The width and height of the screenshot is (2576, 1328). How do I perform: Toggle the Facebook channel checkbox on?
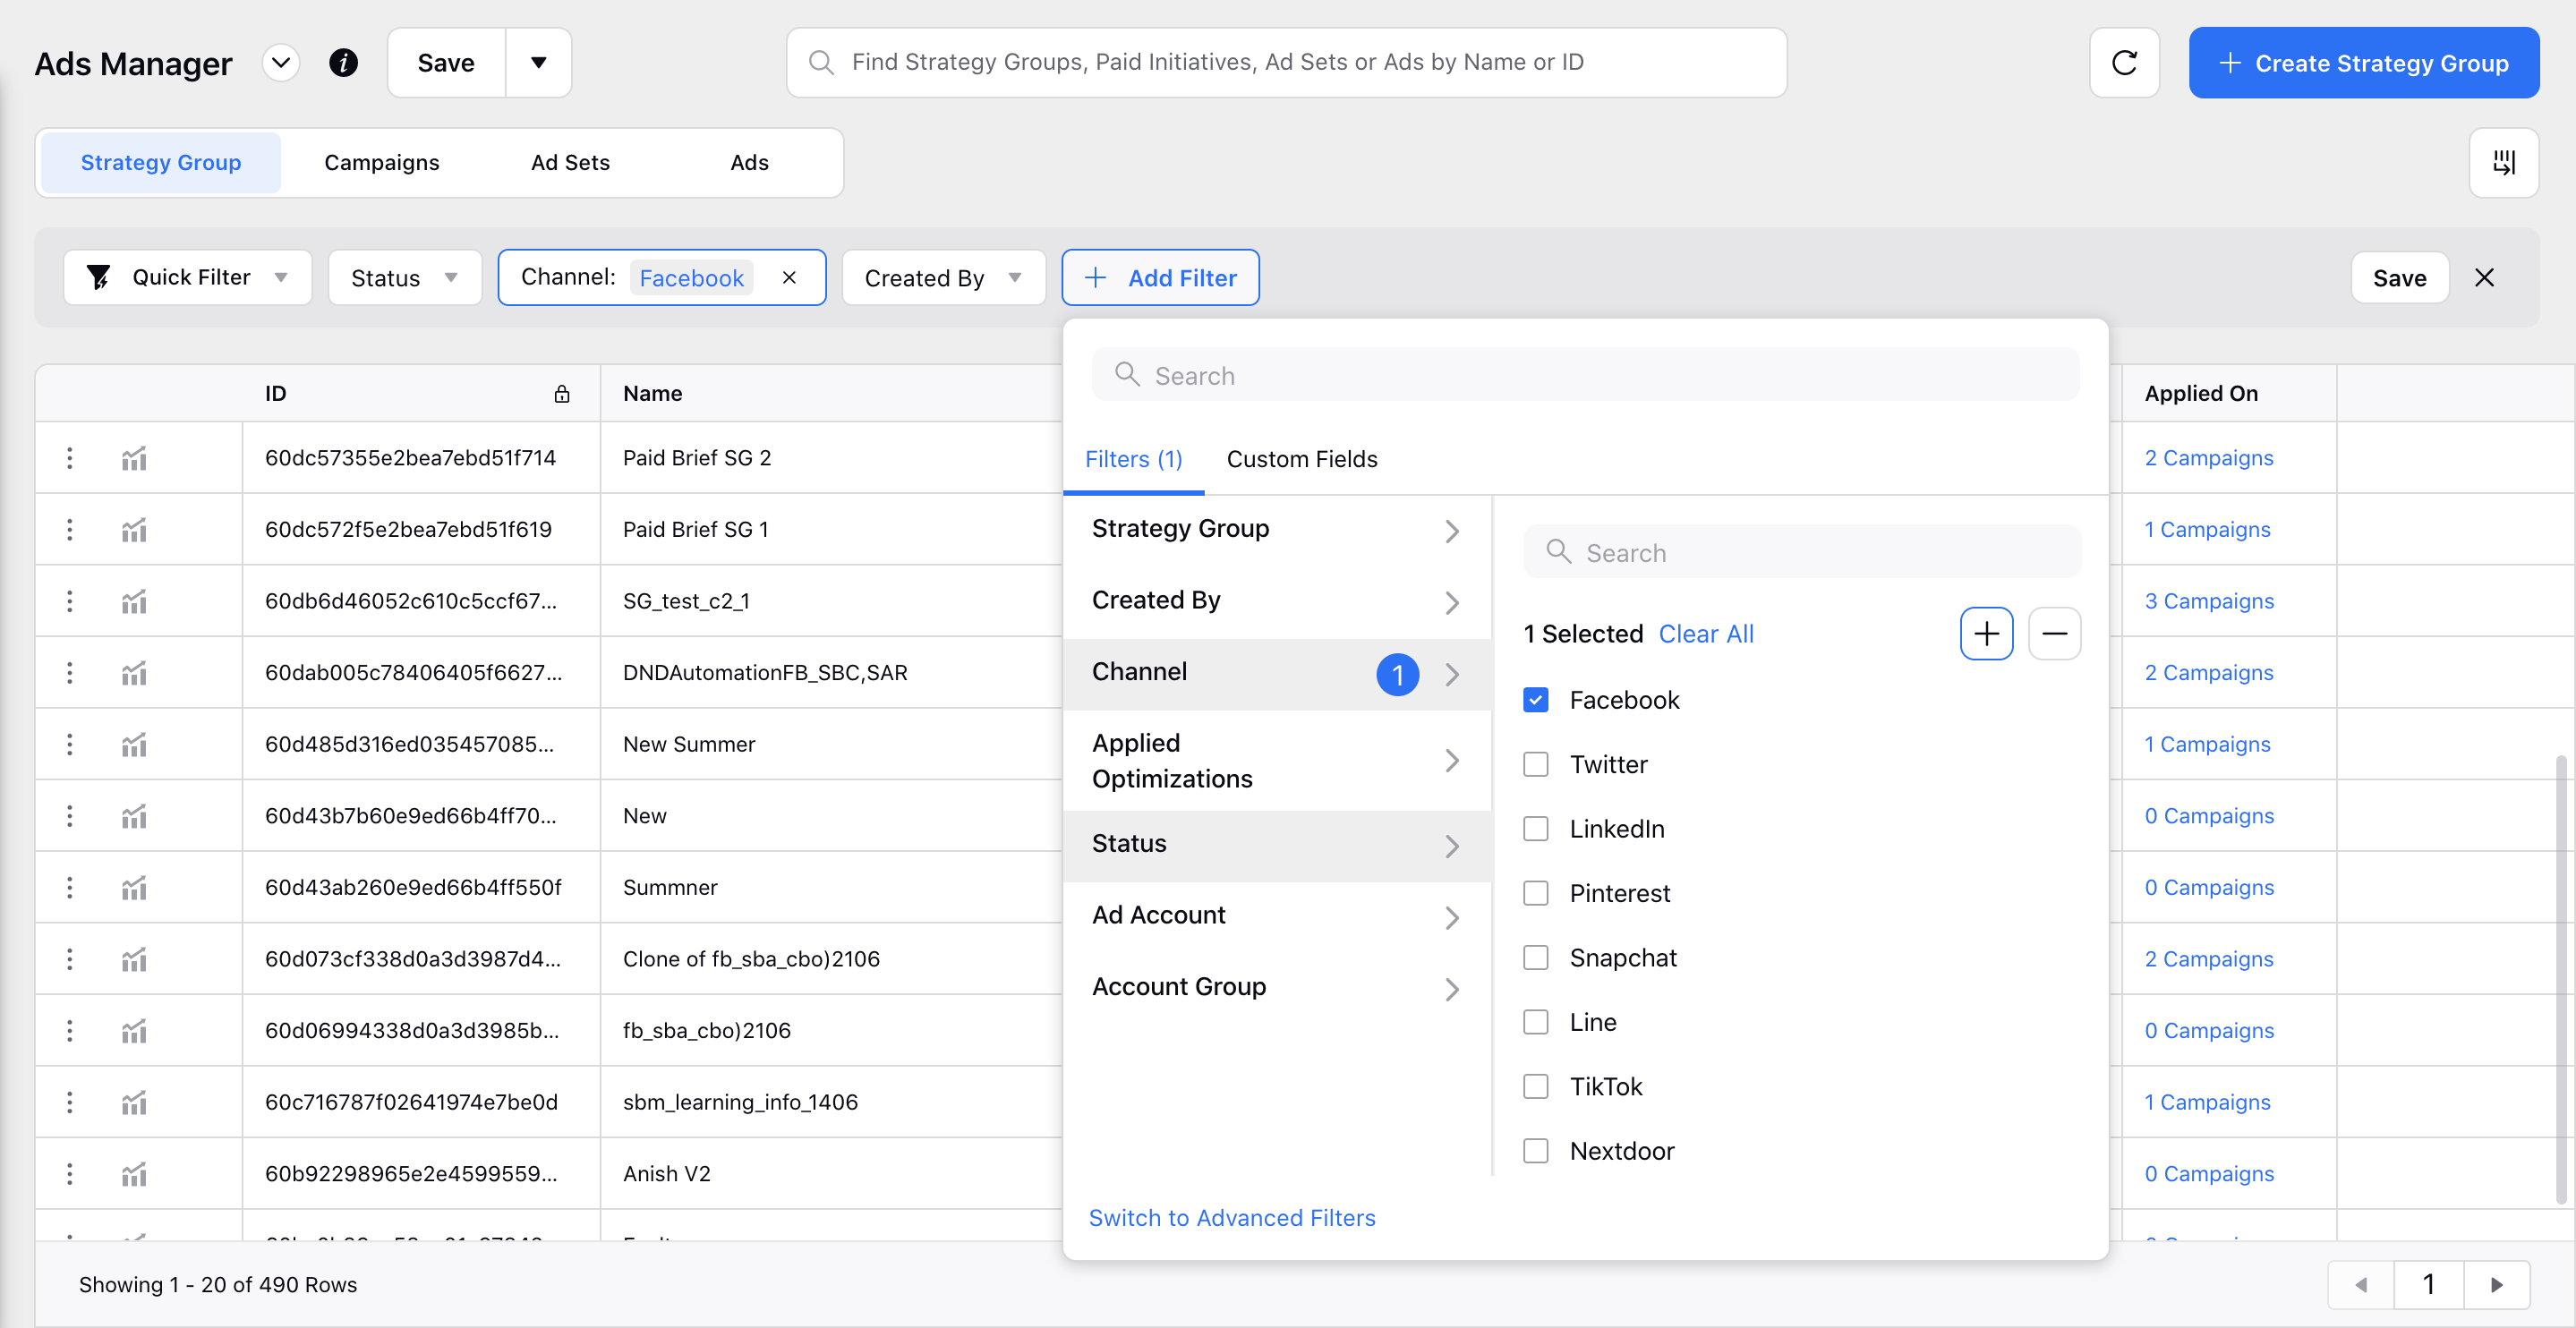1536,698
